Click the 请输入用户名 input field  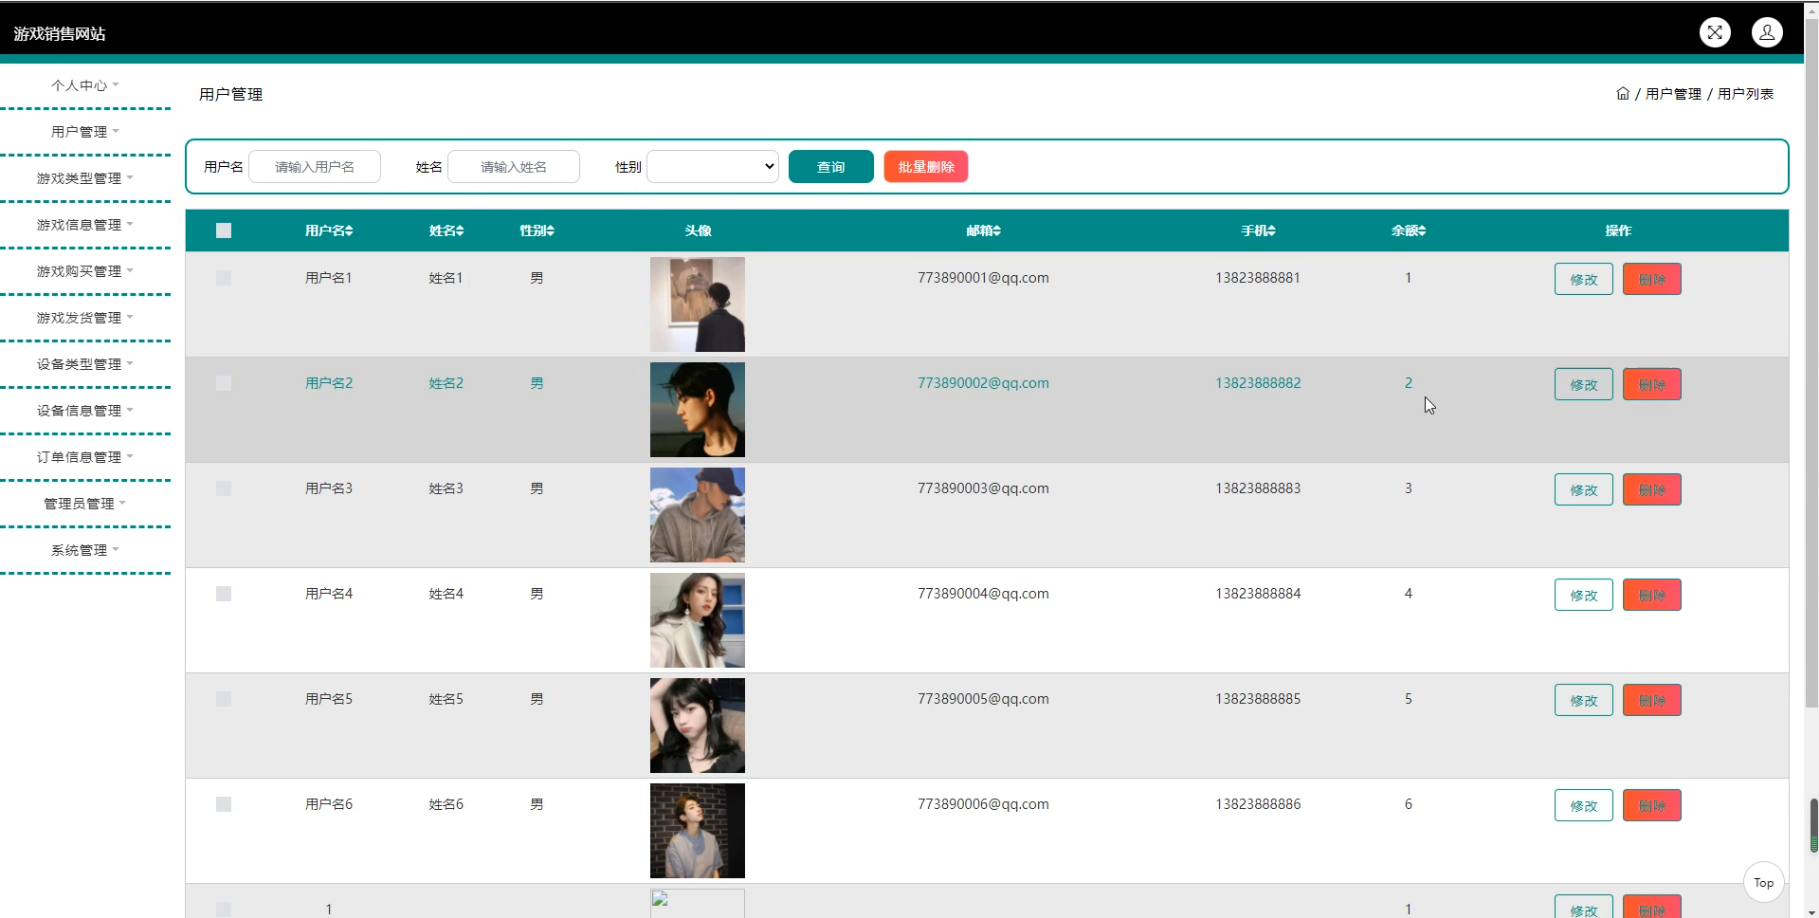(x=314, y=167)
